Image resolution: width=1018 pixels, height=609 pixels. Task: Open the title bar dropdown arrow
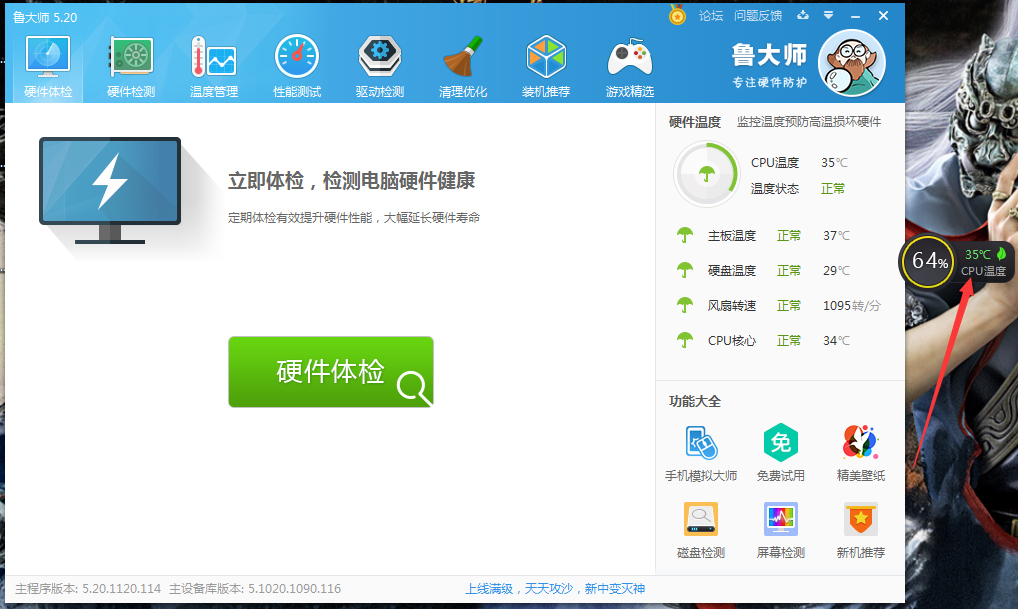point(827,16)
